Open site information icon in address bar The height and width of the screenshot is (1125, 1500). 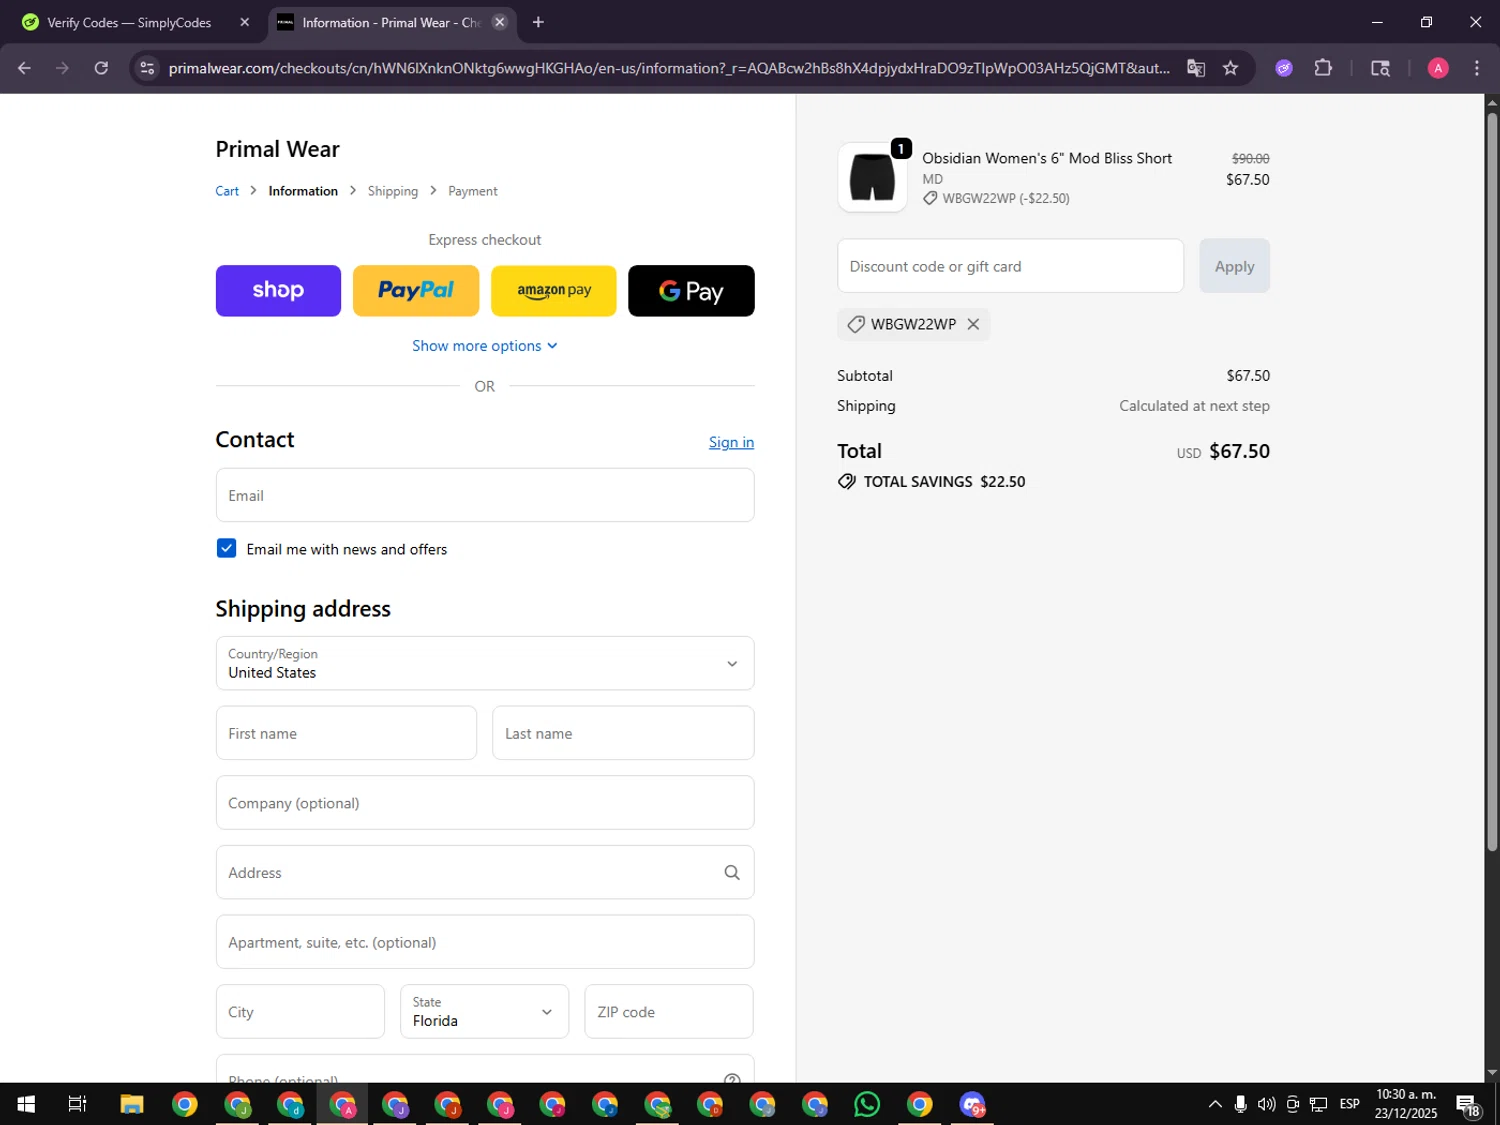(147, 68)
